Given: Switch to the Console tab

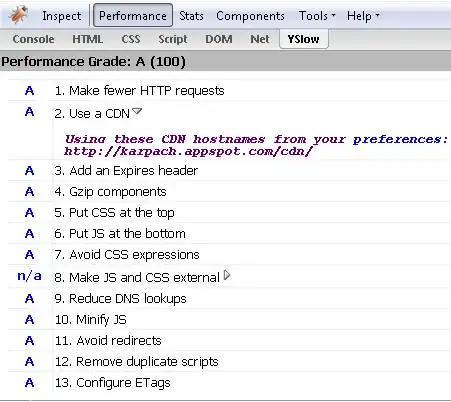Looking at the screenshot, I should (33, 39).
